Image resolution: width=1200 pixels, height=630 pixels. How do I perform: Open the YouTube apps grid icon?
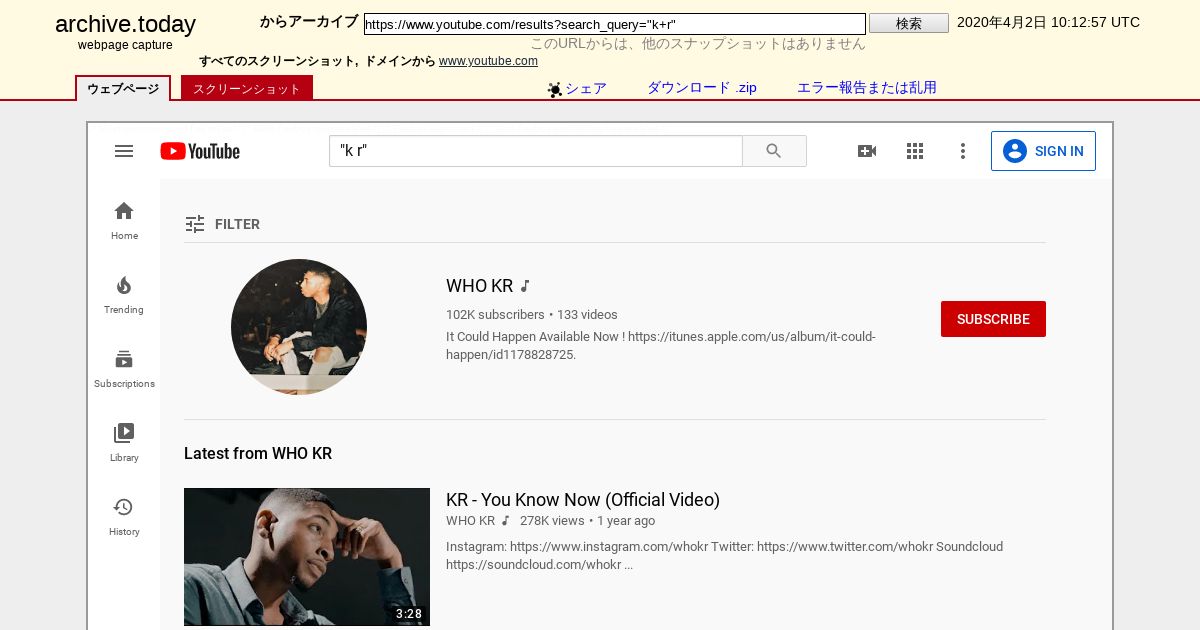pyautogui.click(x=915, y=151)
